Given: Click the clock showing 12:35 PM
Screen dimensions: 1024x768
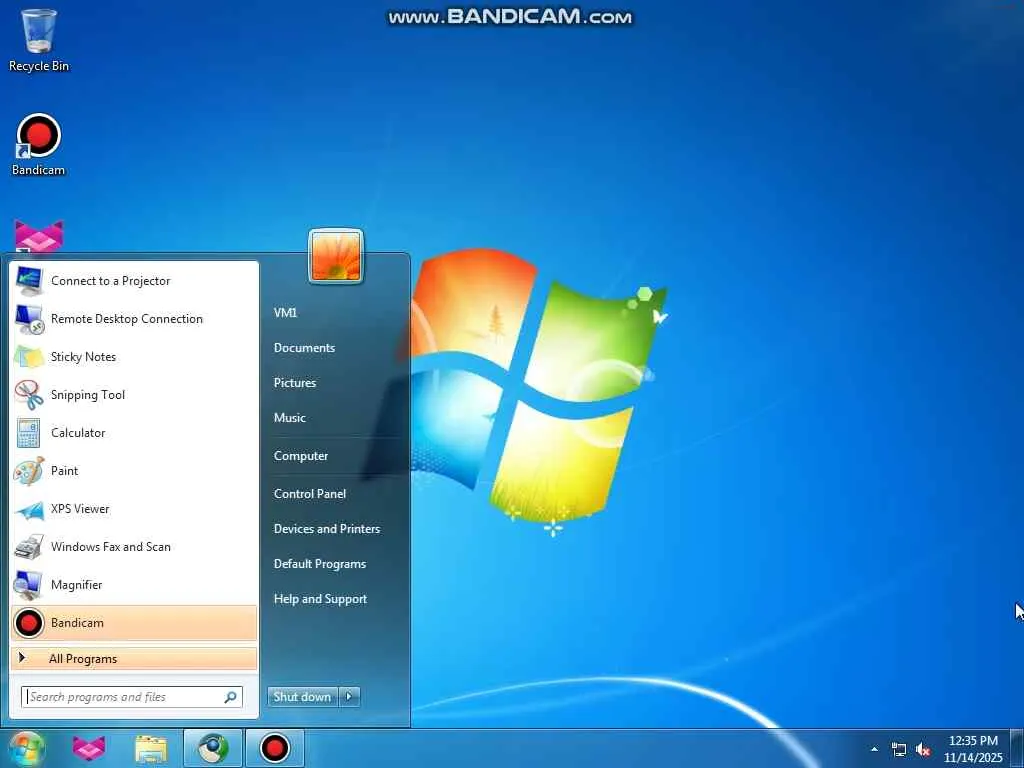Looking at the screenshot, I should (x=973, y=741).
